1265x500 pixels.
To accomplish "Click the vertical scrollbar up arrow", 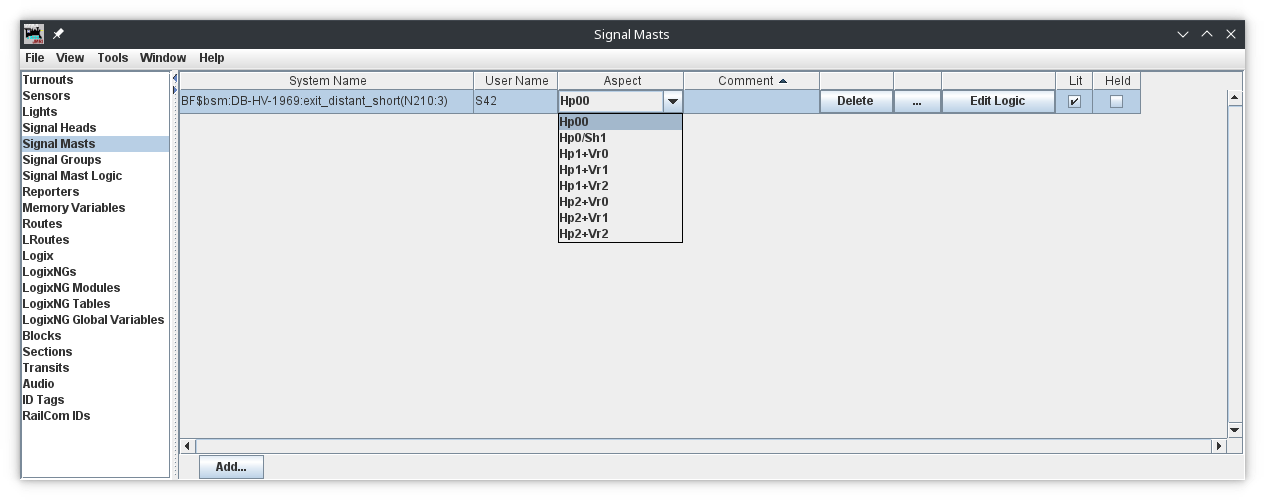I will [x=1234, y=98].
